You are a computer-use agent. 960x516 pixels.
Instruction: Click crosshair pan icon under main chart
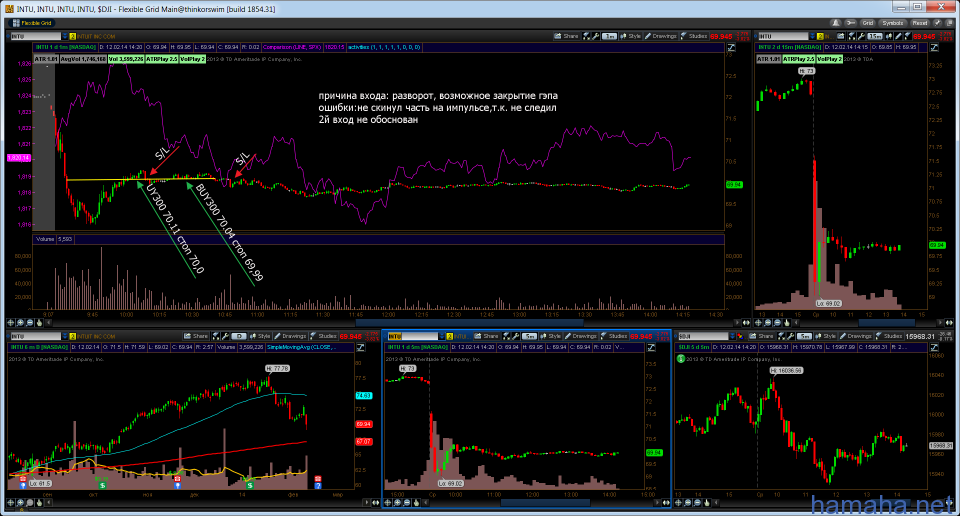point(10,323)
